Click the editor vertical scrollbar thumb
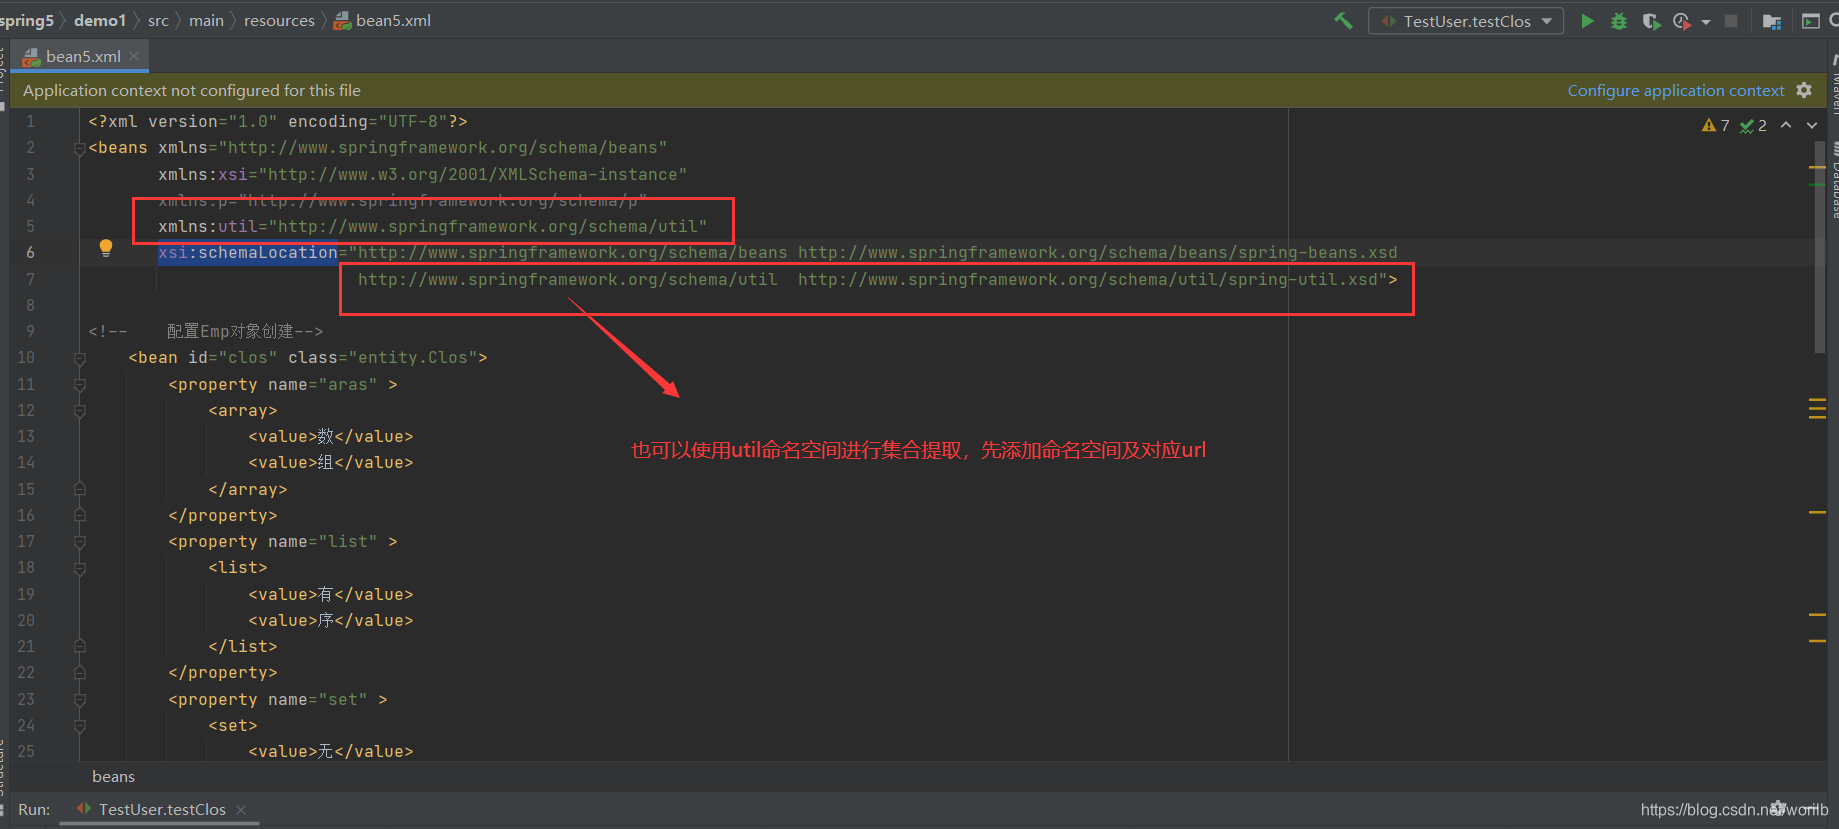The width and height of the screenshot is (1839, 829). [x=1819, y=247]
